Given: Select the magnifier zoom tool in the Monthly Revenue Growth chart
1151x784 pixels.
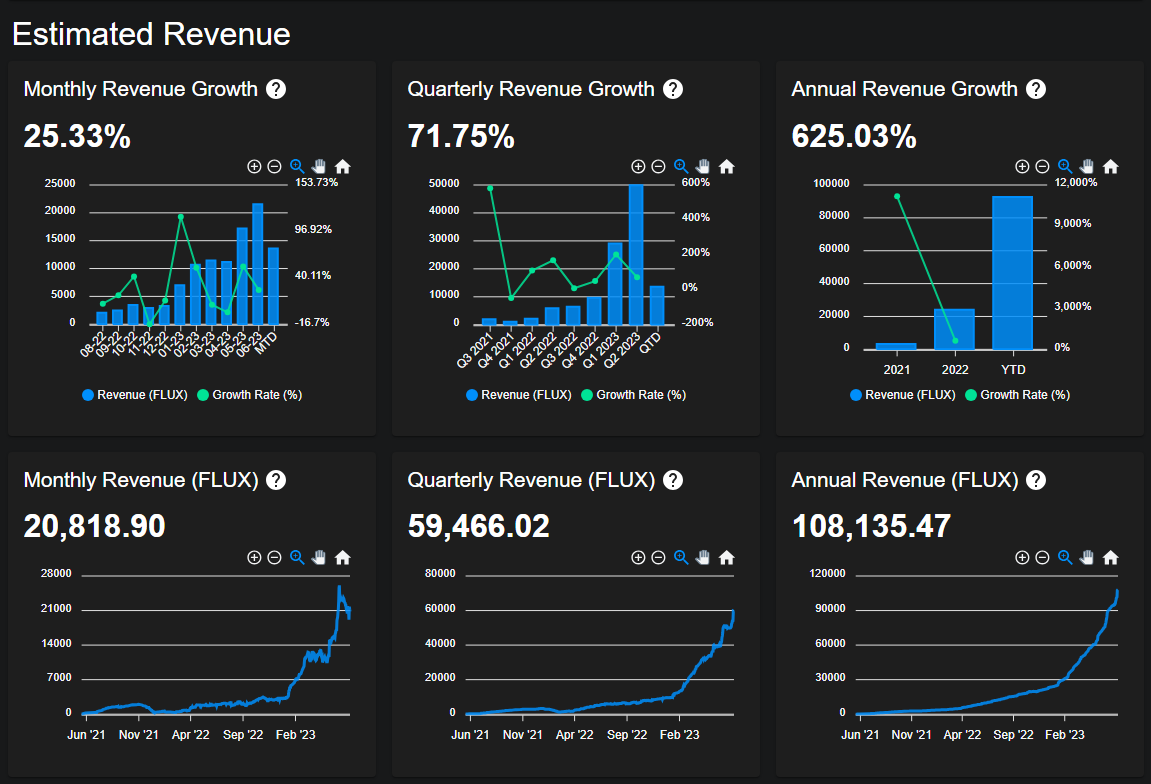Looking at the screenshot, I should 297,167.
